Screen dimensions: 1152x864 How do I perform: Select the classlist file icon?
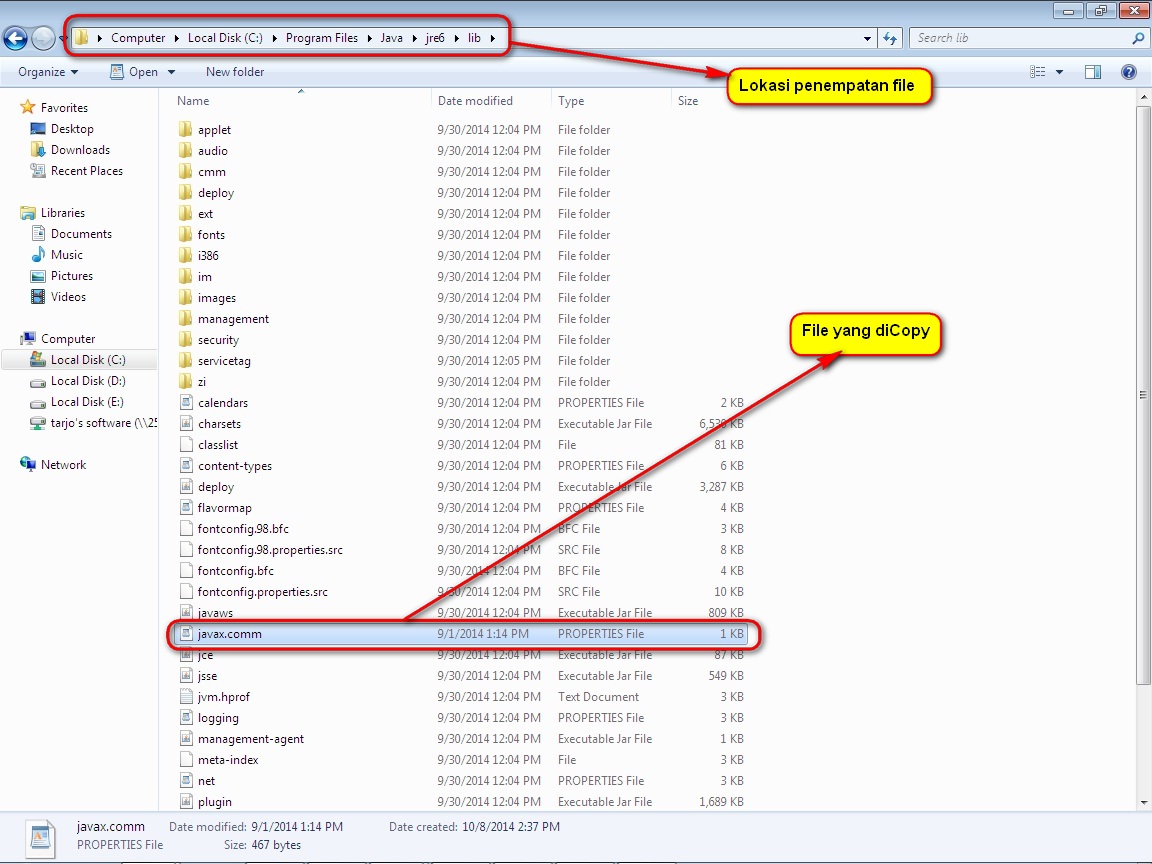tap(186, 444)
